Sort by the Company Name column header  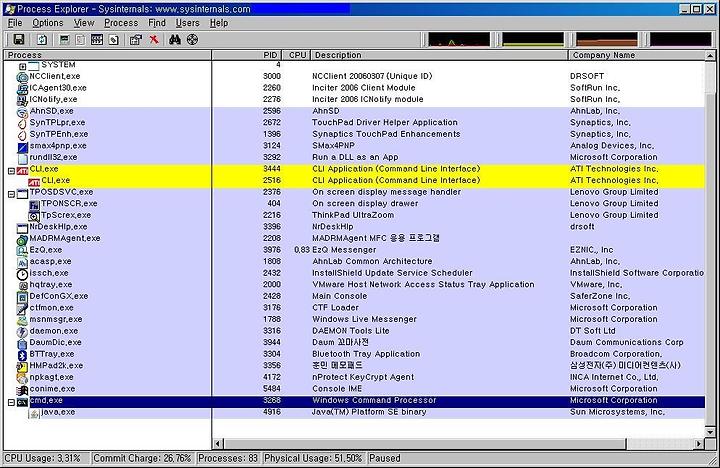(636, 55)
